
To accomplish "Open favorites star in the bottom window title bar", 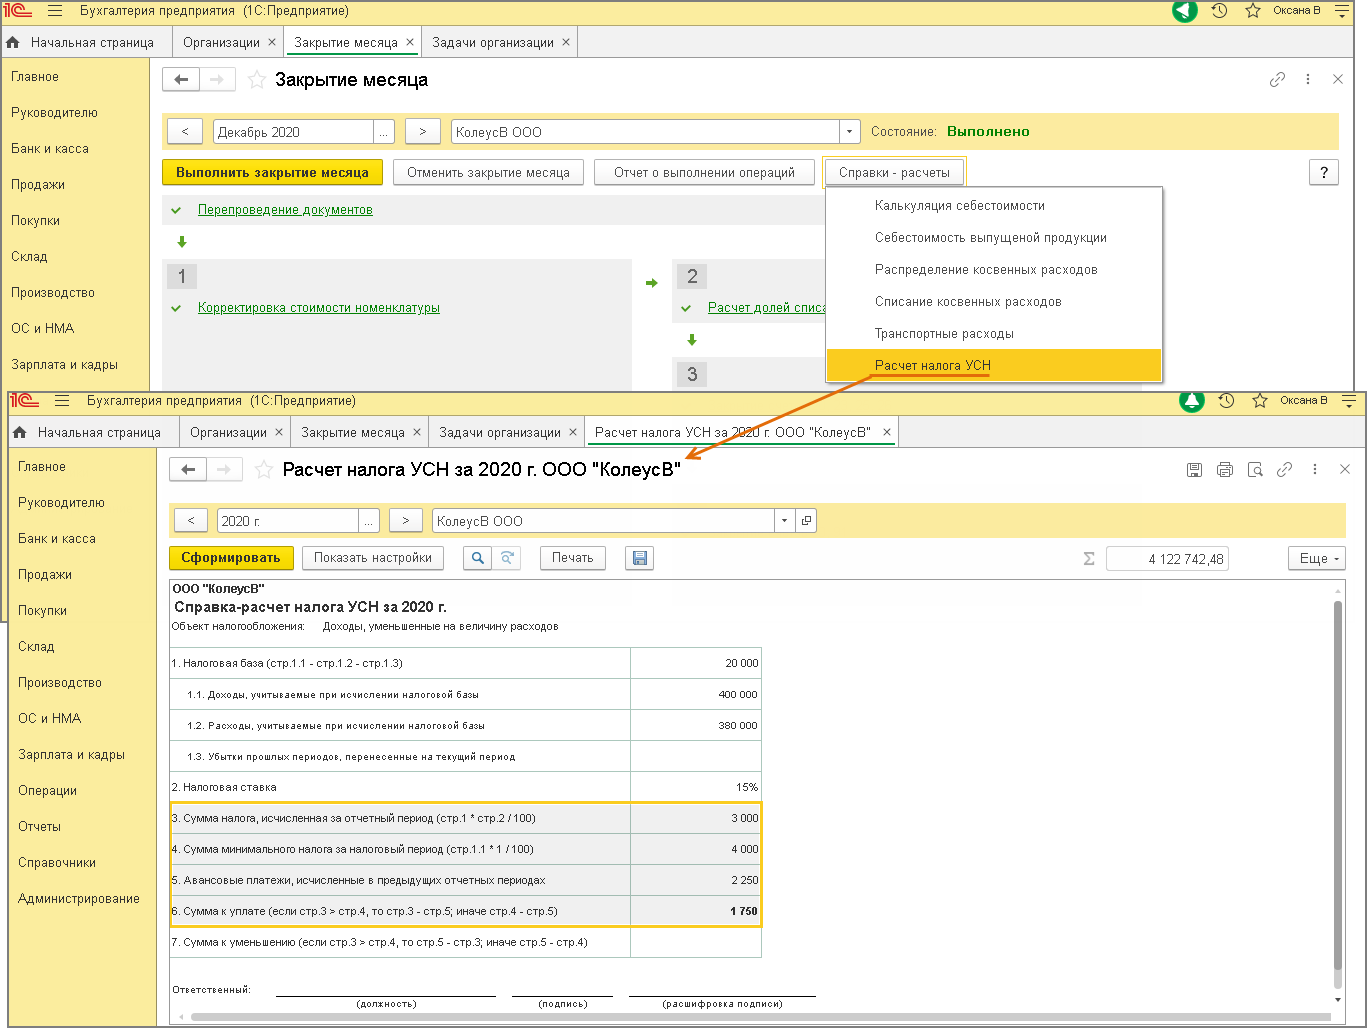I will [1260, 401].
